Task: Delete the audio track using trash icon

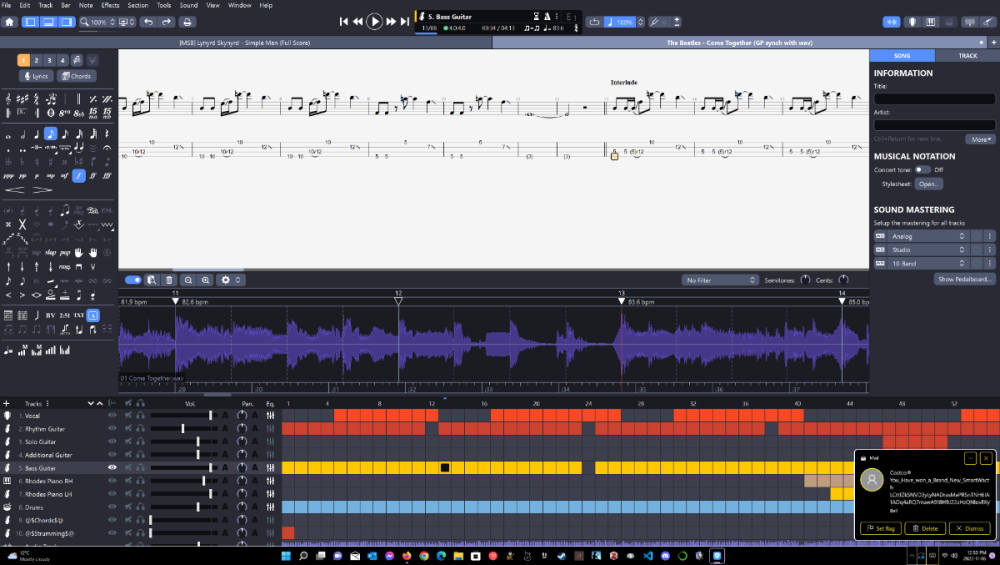Action: [x=169, y=280]
